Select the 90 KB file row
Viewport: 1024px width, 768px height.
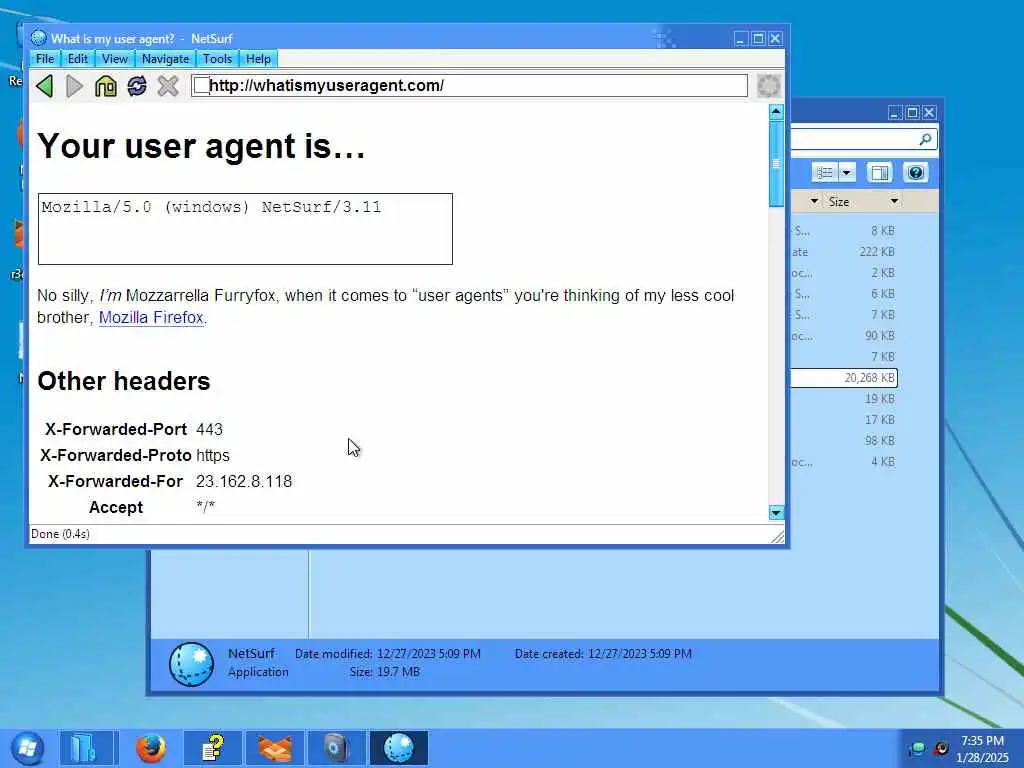pos(844,336)
